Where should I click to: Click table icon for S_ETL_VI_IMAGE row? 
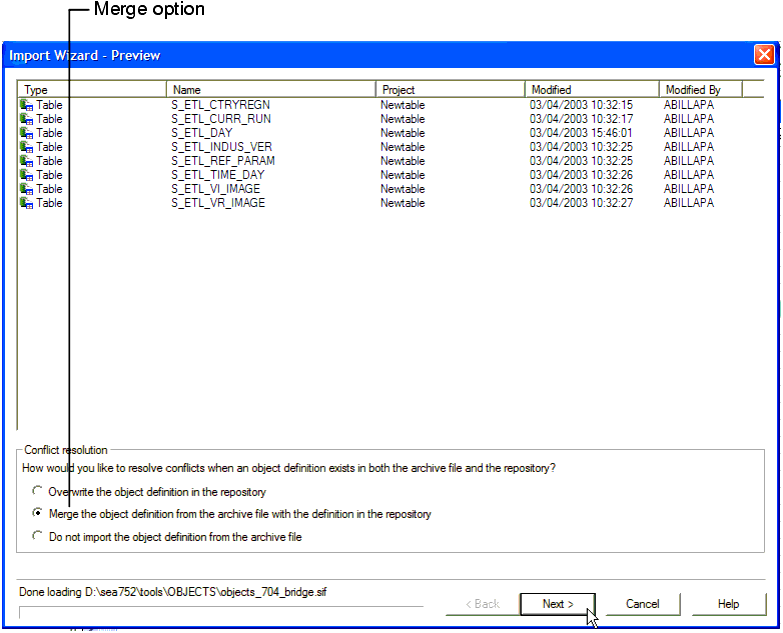[26, 189]
